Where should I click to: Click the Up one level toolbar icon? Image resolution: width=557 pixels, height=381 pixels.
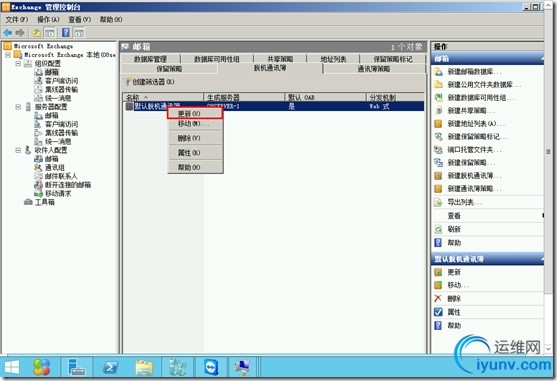[36, 33]
